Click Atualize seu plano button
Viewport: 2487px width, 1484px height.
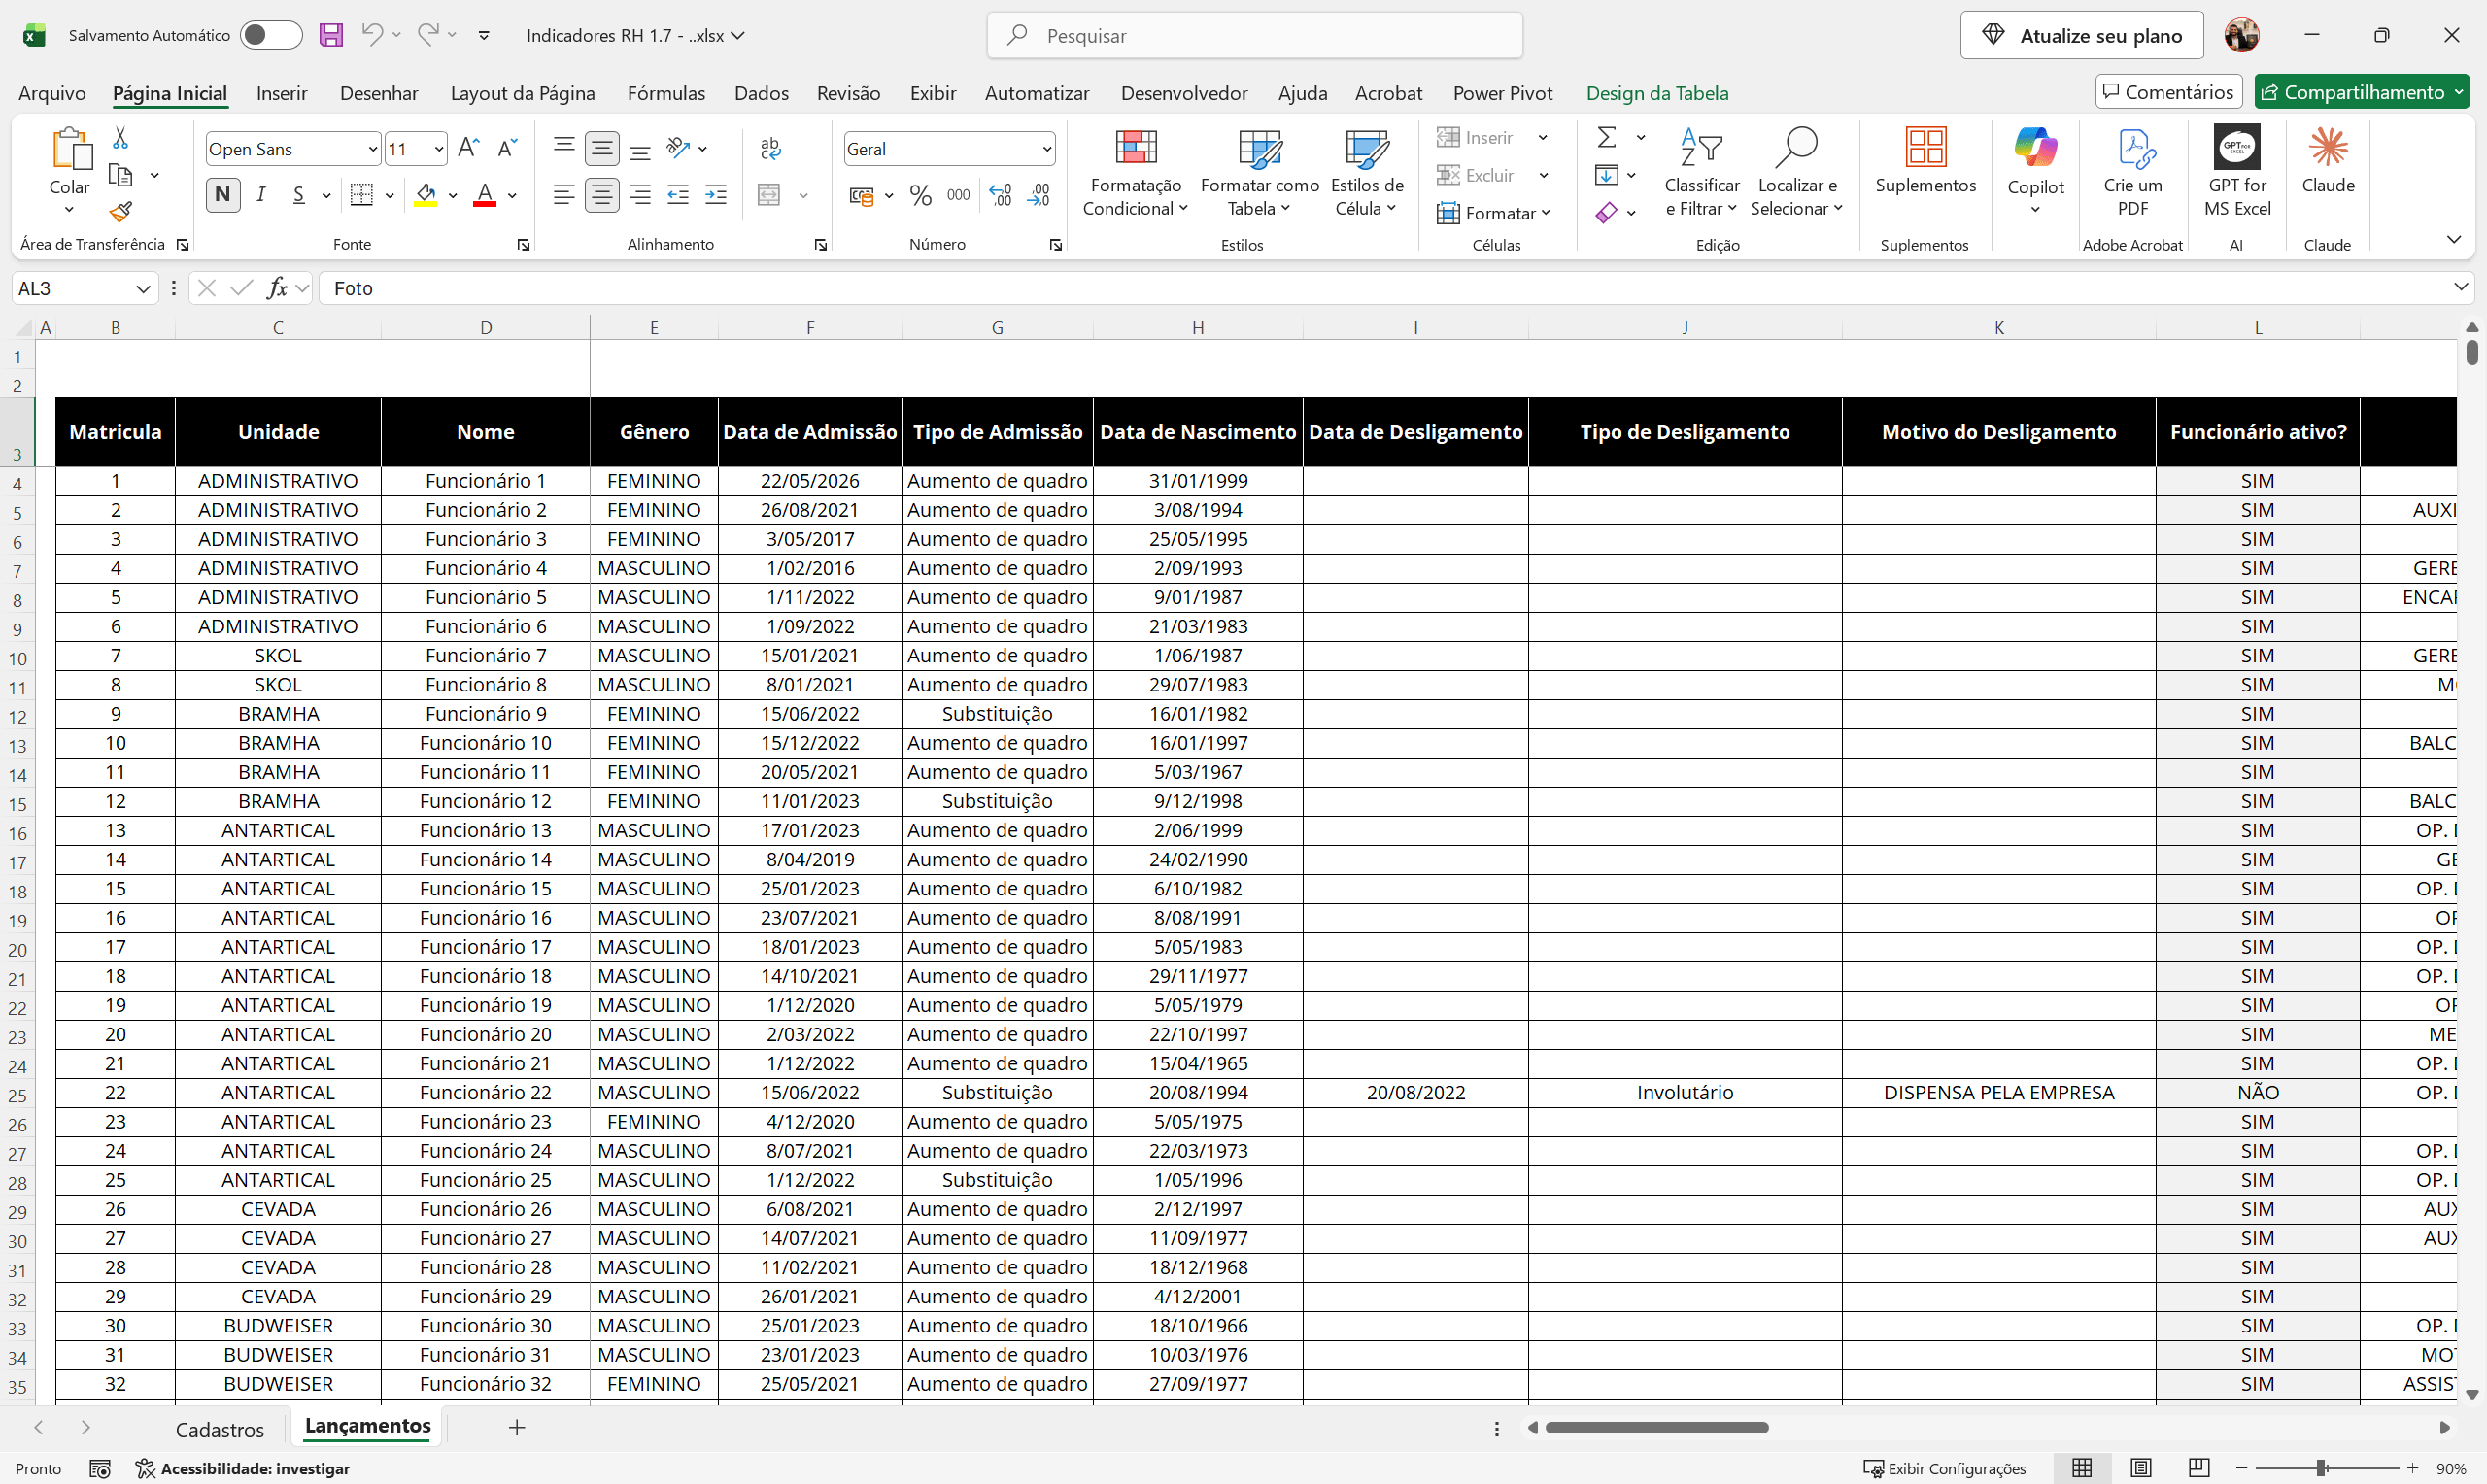pos(2081,35)
